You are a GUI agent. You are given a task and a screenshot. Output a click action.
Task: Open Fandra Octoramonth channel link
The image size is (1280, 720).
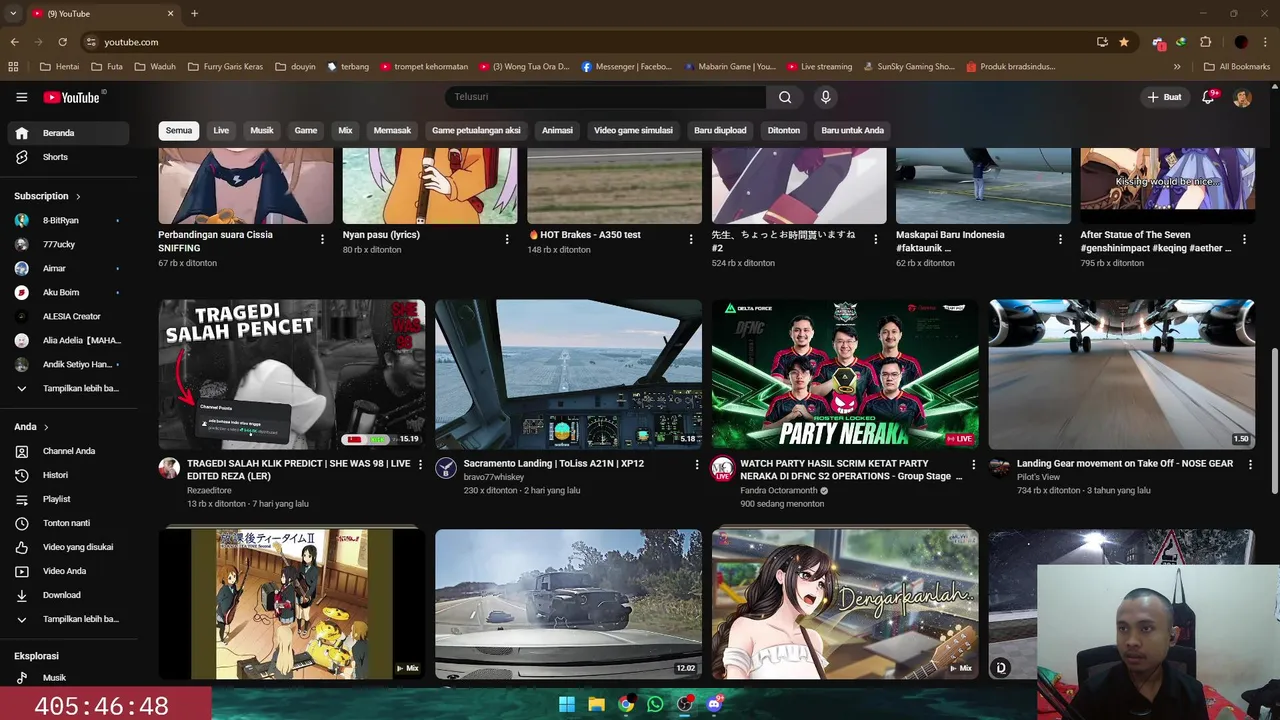[x=778, y=491]
